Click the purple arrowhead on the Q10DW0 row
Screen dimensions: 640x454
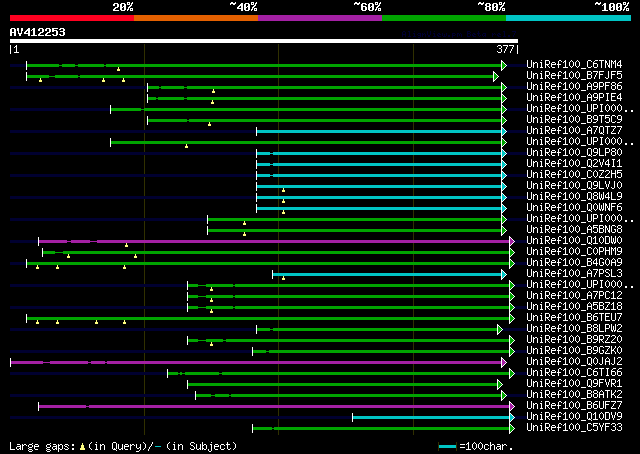tap(512, 242)
